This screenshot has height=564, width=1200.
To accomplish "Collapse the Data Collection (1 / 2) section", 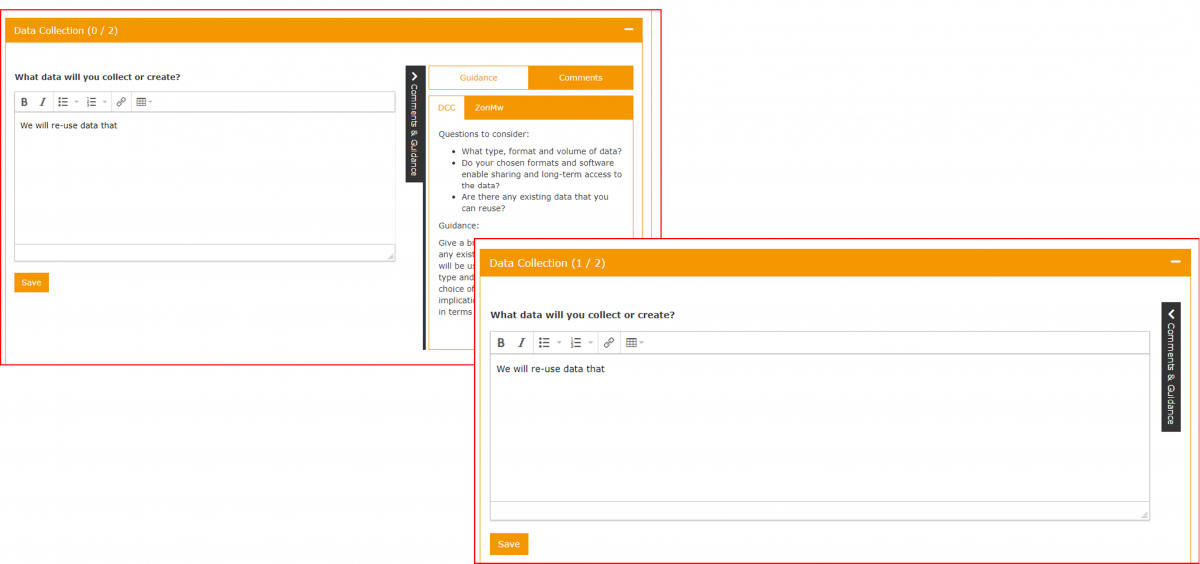I will (x=1175, y=262).
